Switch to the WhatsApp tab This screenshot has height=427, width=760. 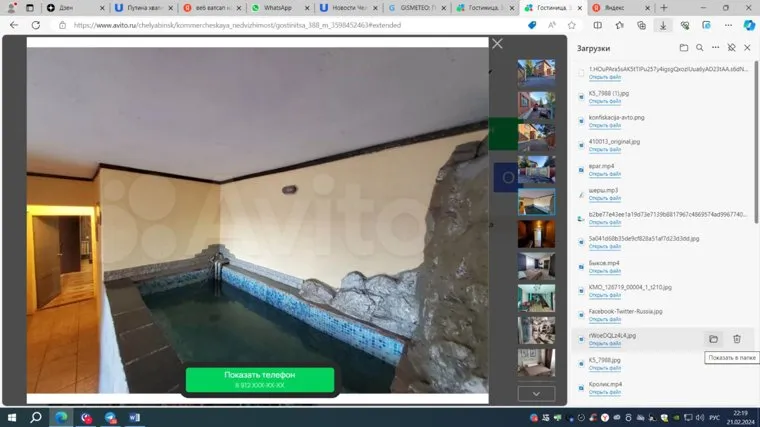tap(275, 7)
